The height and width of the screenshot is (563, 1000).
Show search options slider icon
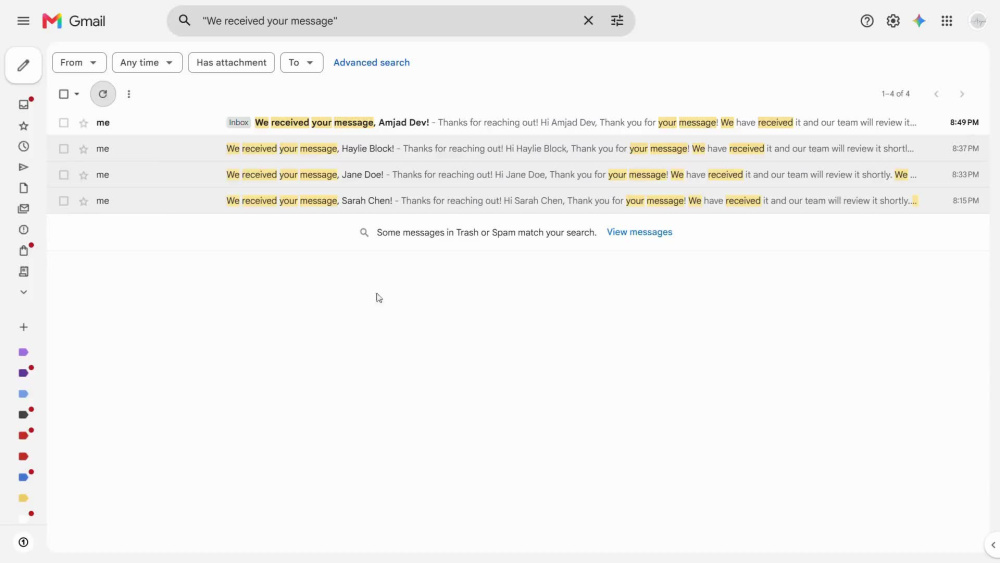617,20
